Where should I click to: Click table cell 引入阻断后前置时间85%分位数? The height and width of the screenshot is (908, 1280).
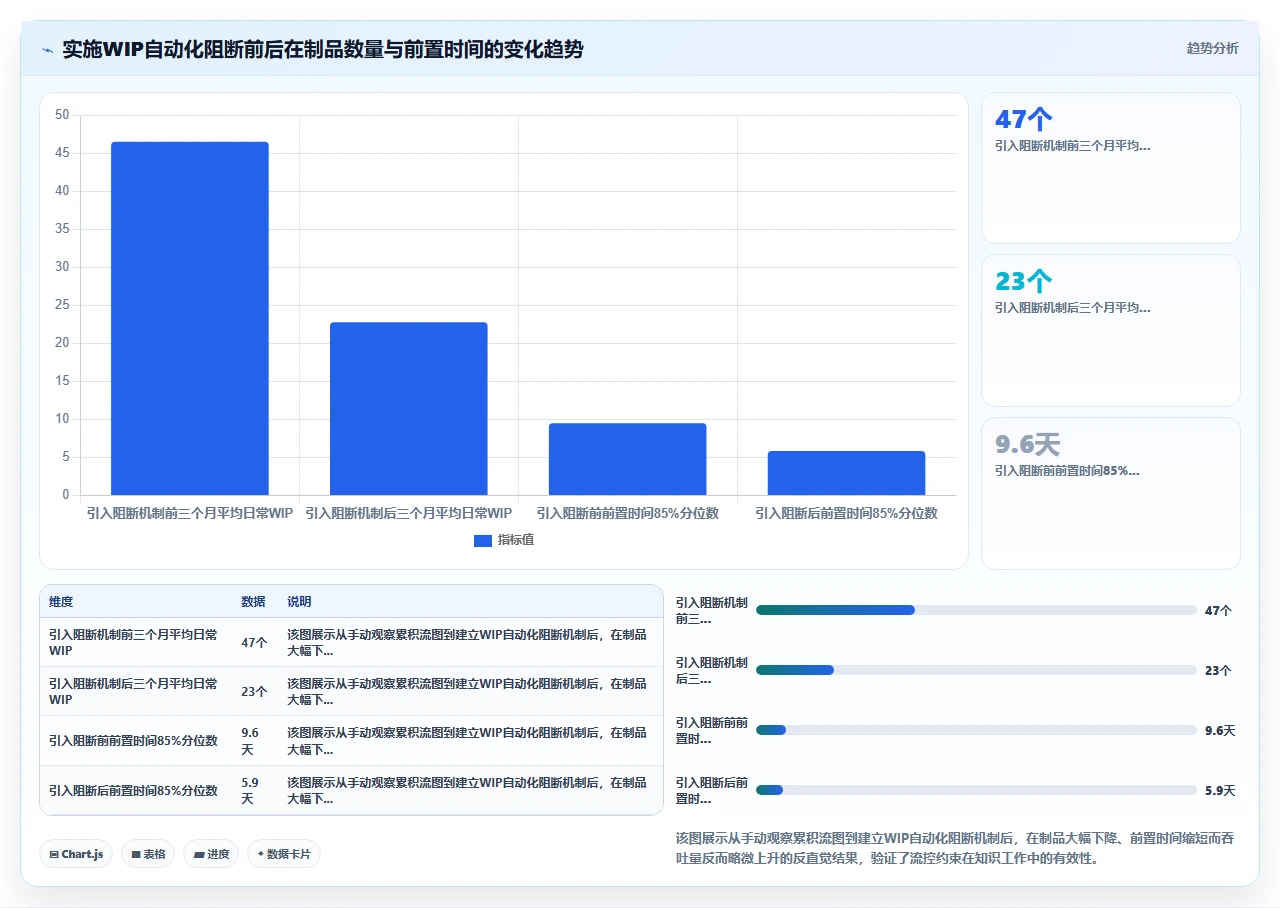(134, 790)
